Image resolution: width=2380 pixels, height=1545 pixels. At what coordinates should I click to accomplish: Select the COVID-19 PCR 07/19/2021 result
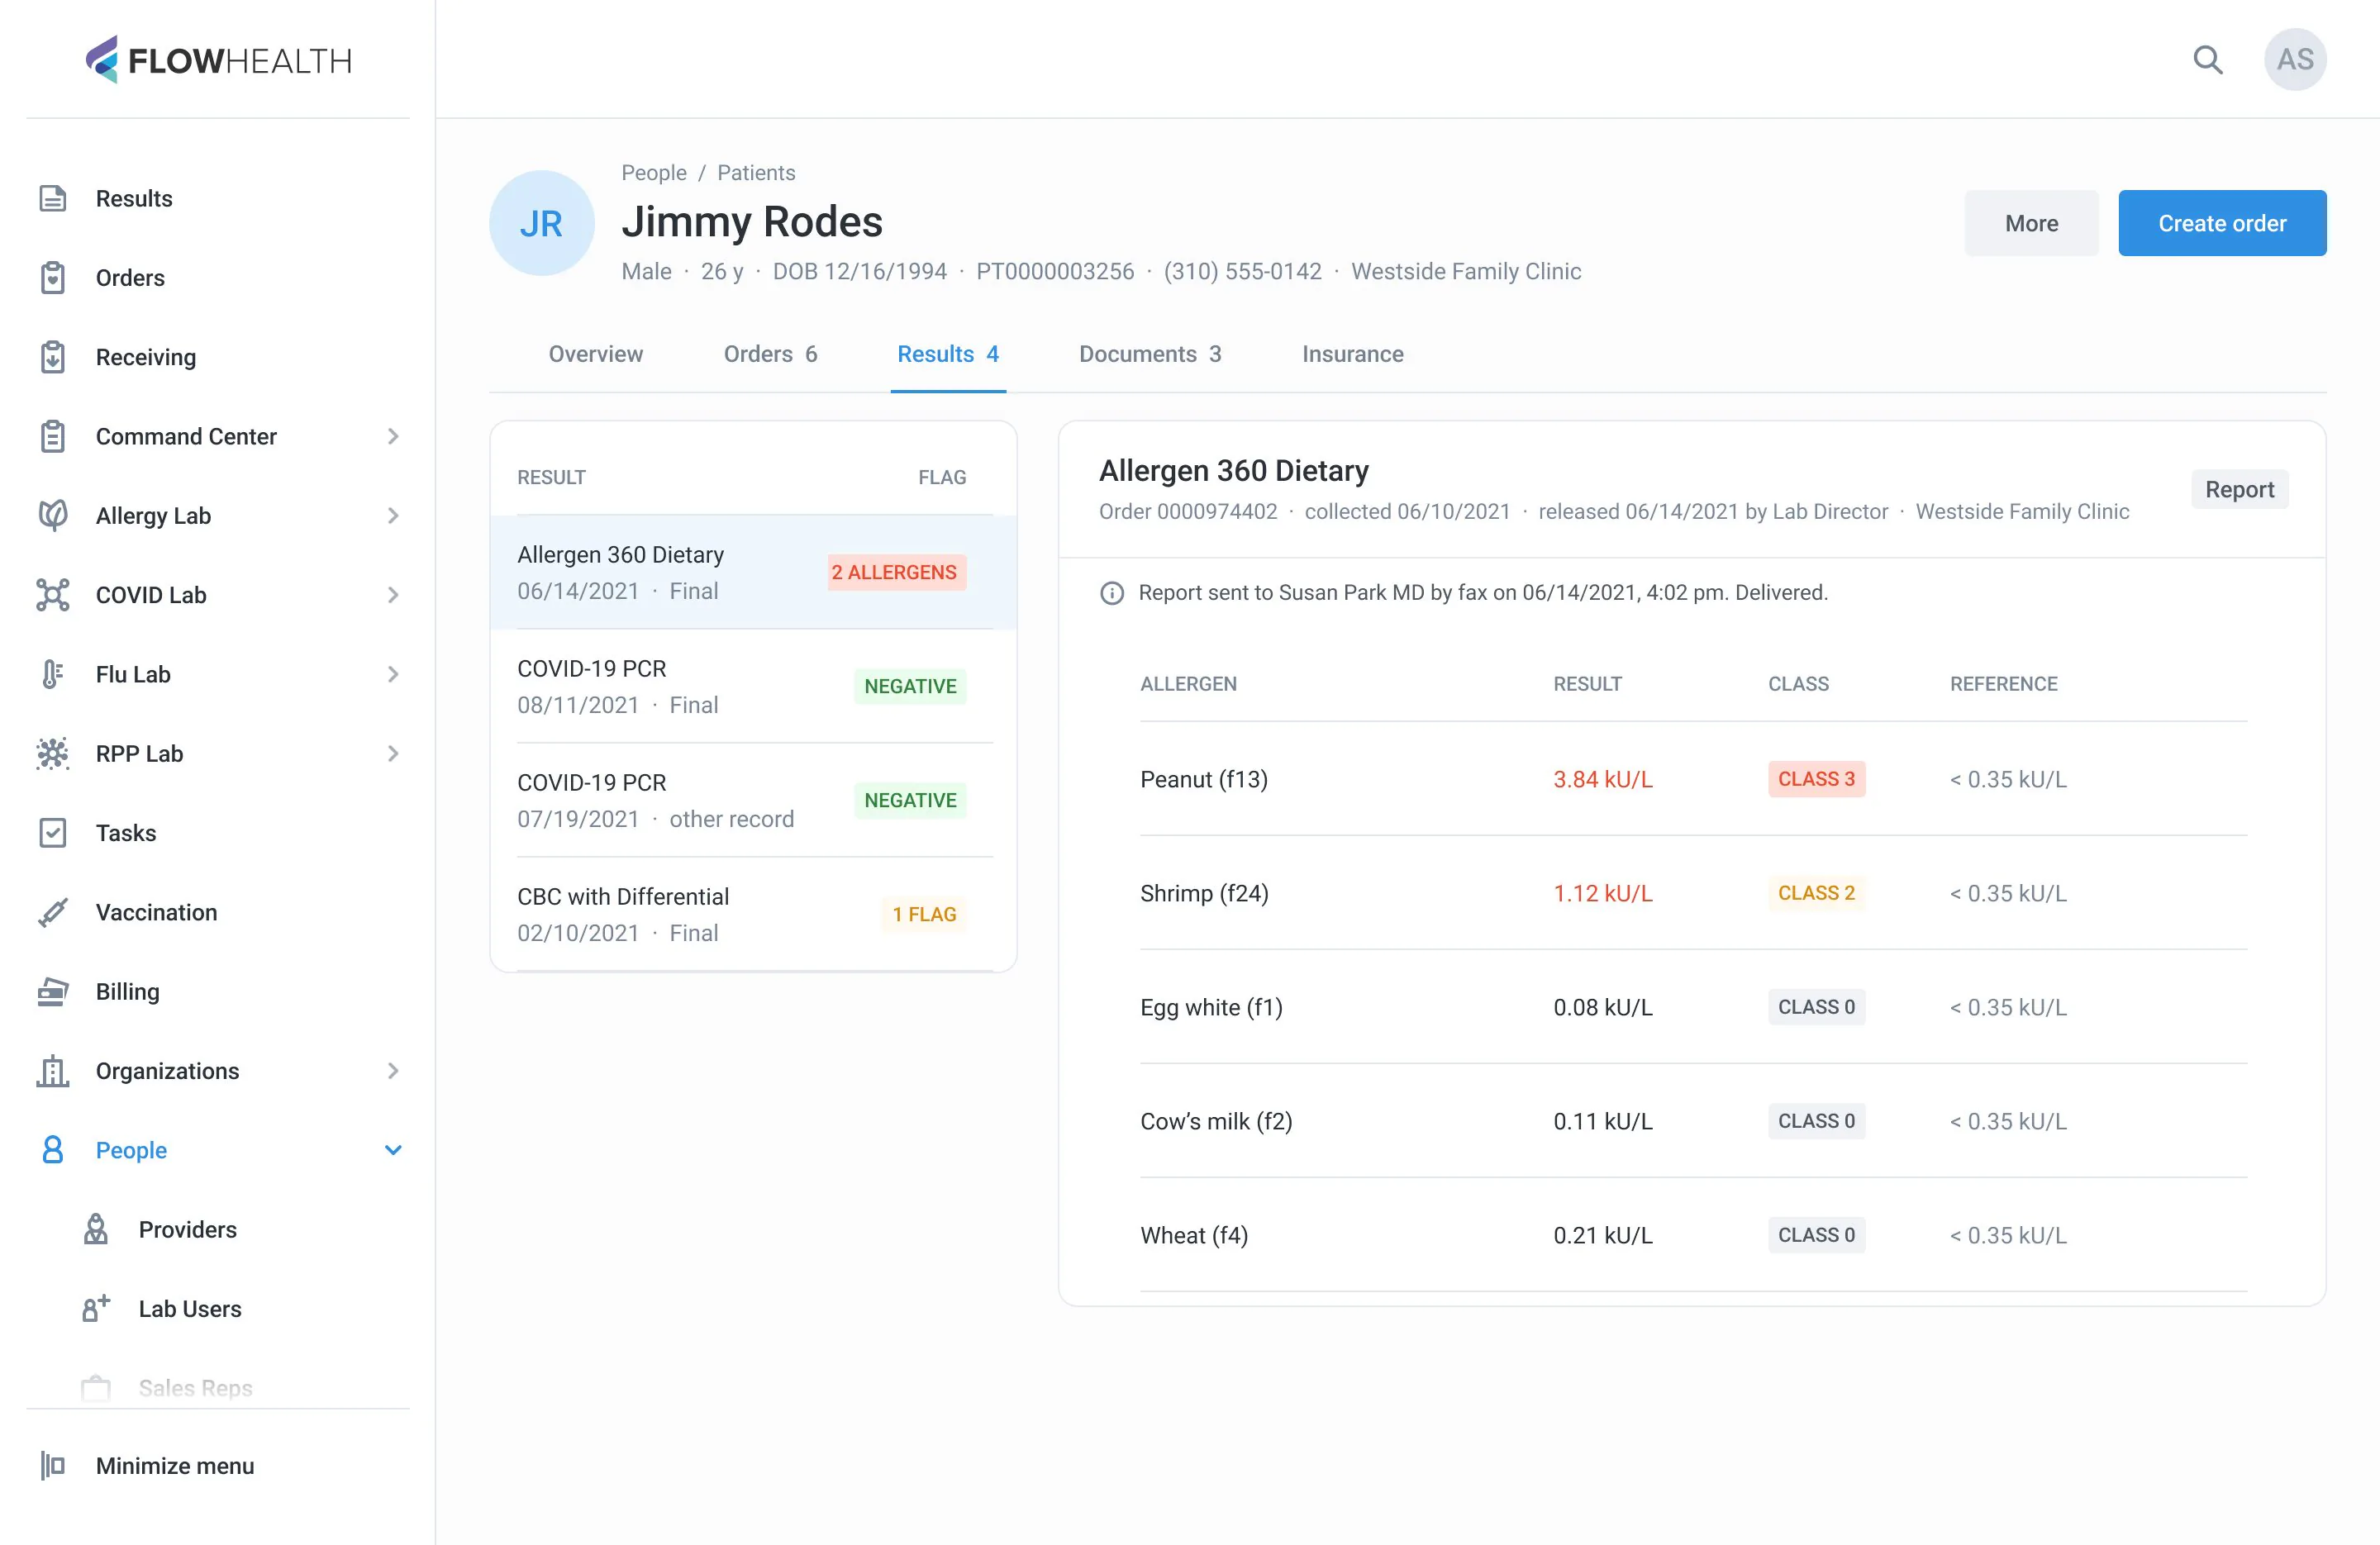click(754, 800)
